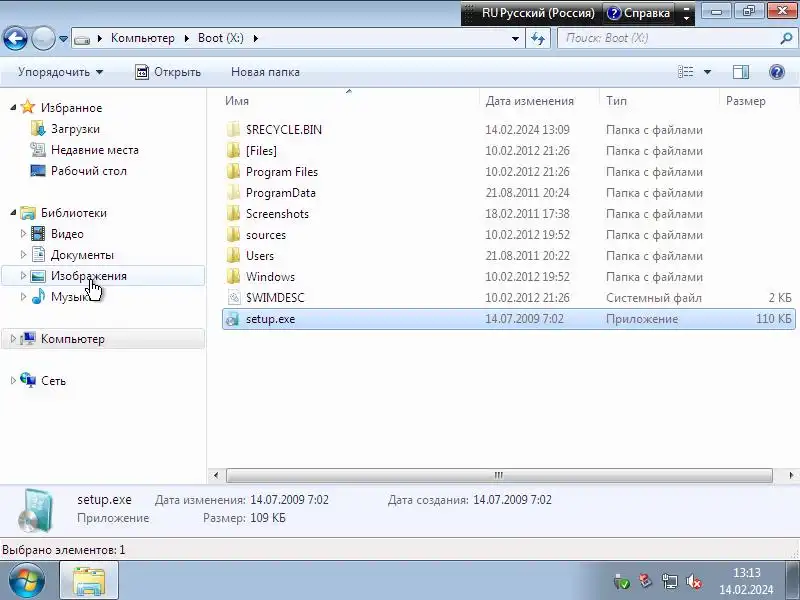
Task: Select Компьютер in the address breadcrumb
Action: (143, 38)
